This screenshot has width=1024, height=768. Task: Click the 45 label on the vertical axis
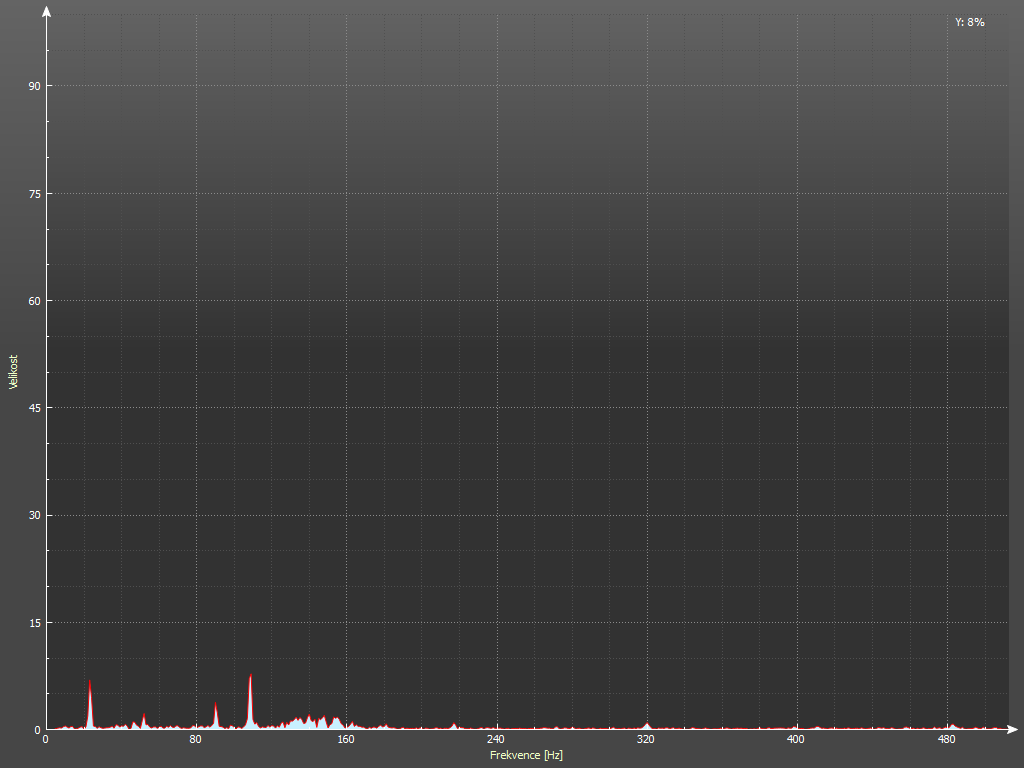[34, 408]
